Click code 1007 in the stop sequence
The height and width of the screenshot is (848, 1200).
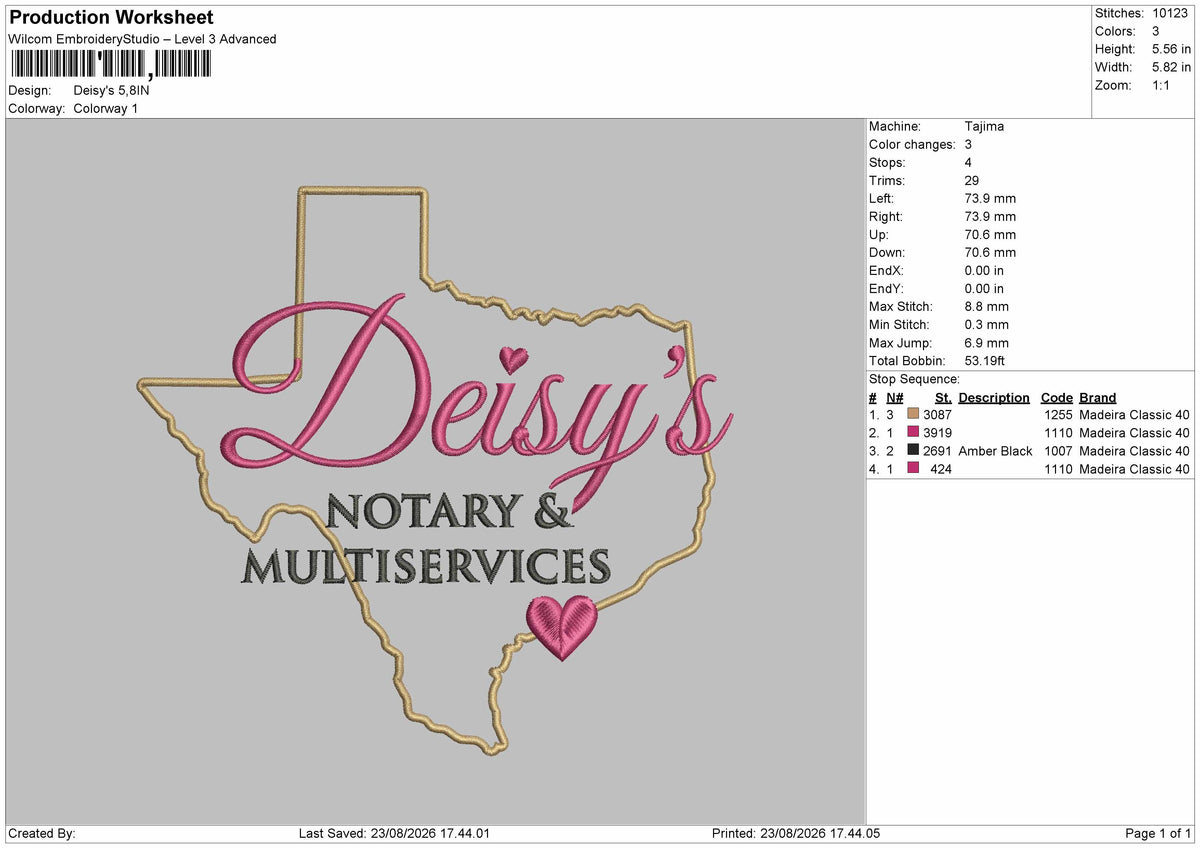coord(1058,450)
